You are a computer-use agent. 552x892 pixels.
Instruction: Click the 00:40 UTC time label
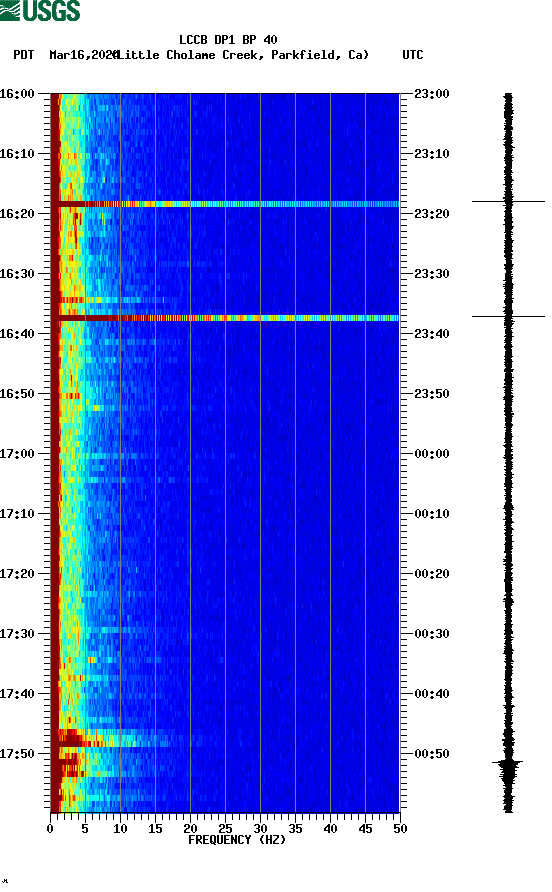coord(432,694)
